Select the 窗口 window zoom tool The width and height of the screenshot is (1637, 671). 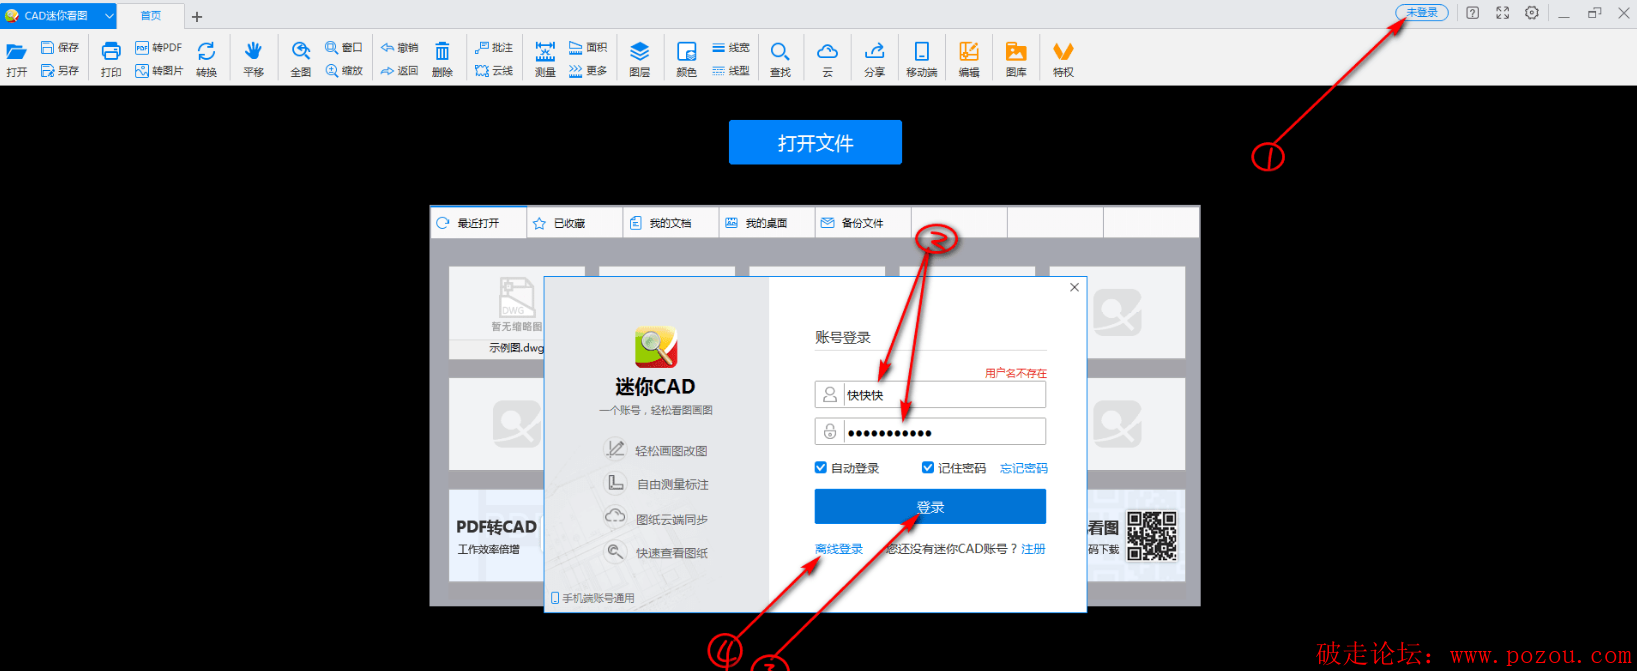[343, 47]
